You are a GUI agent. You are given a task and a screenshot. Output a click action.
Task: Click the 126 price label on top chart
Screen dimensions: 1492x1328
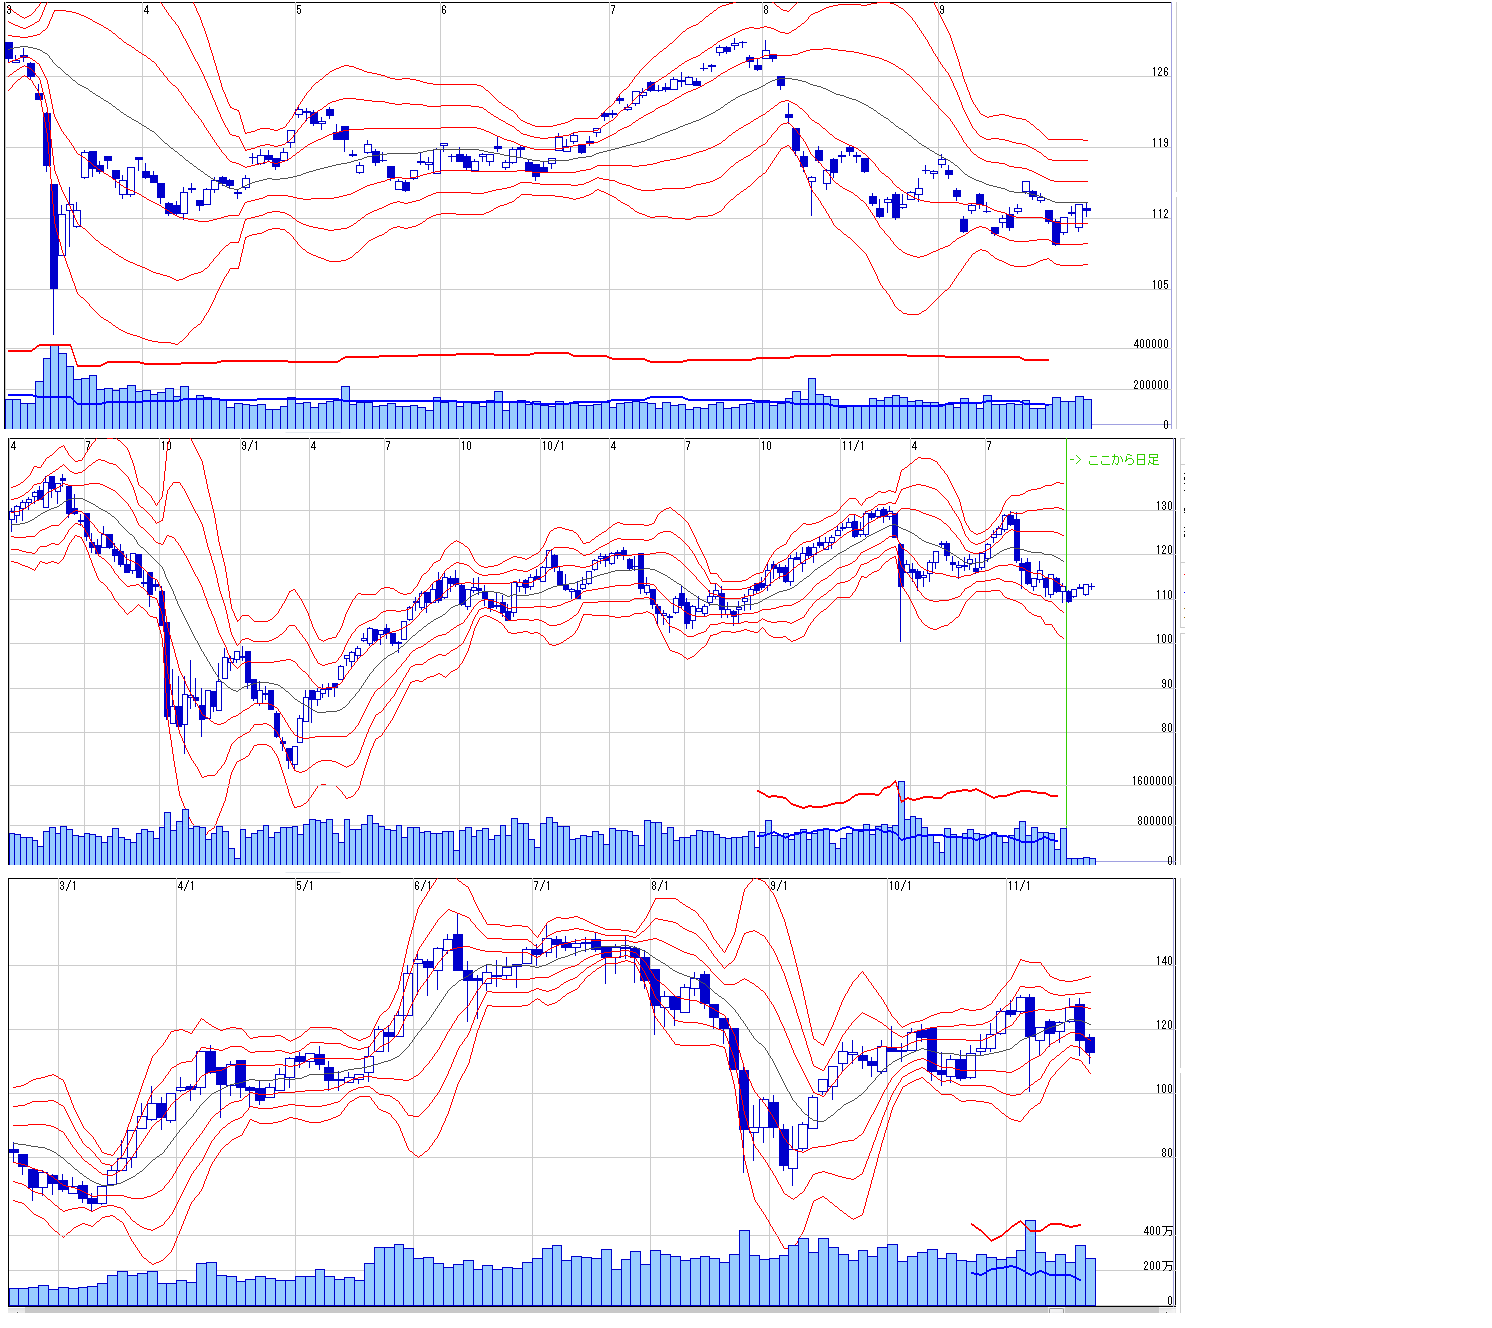coord(1160,72)
